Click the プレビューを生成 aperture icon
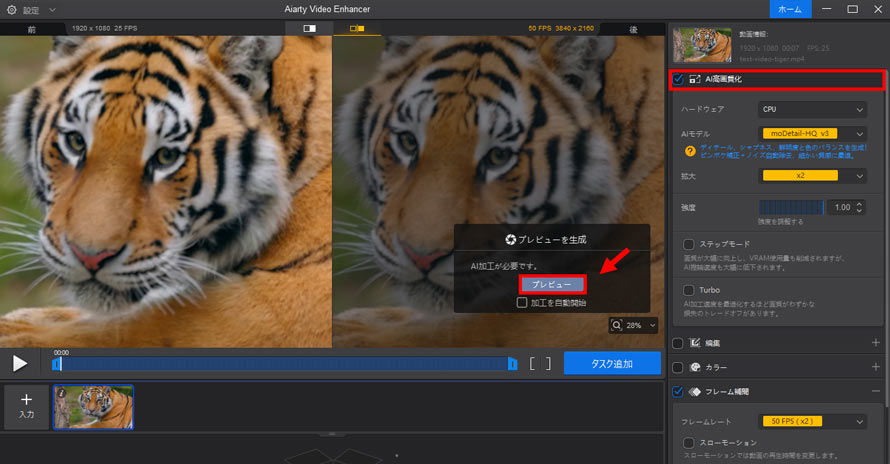 [x=510, y=240]
